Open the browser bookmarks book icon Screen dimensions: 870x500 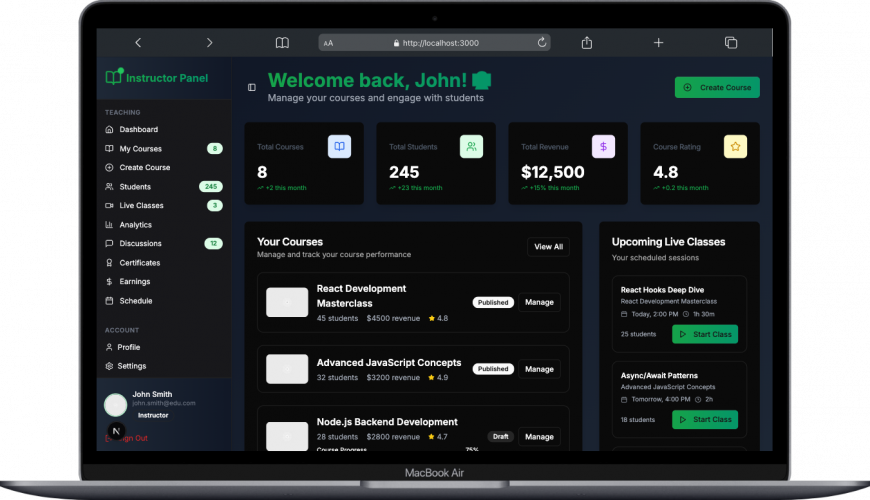[x=282, y=43]
